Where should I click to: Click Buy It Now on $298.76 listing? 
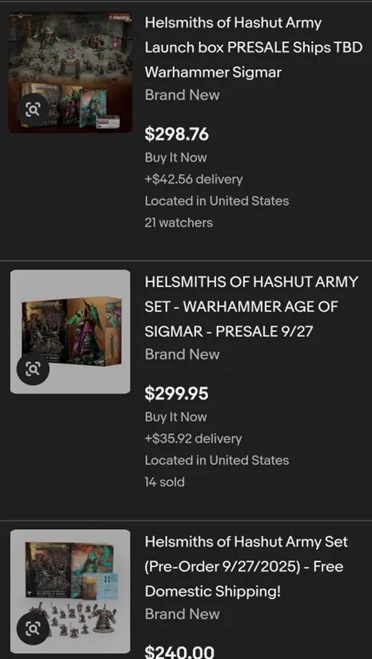176,158
